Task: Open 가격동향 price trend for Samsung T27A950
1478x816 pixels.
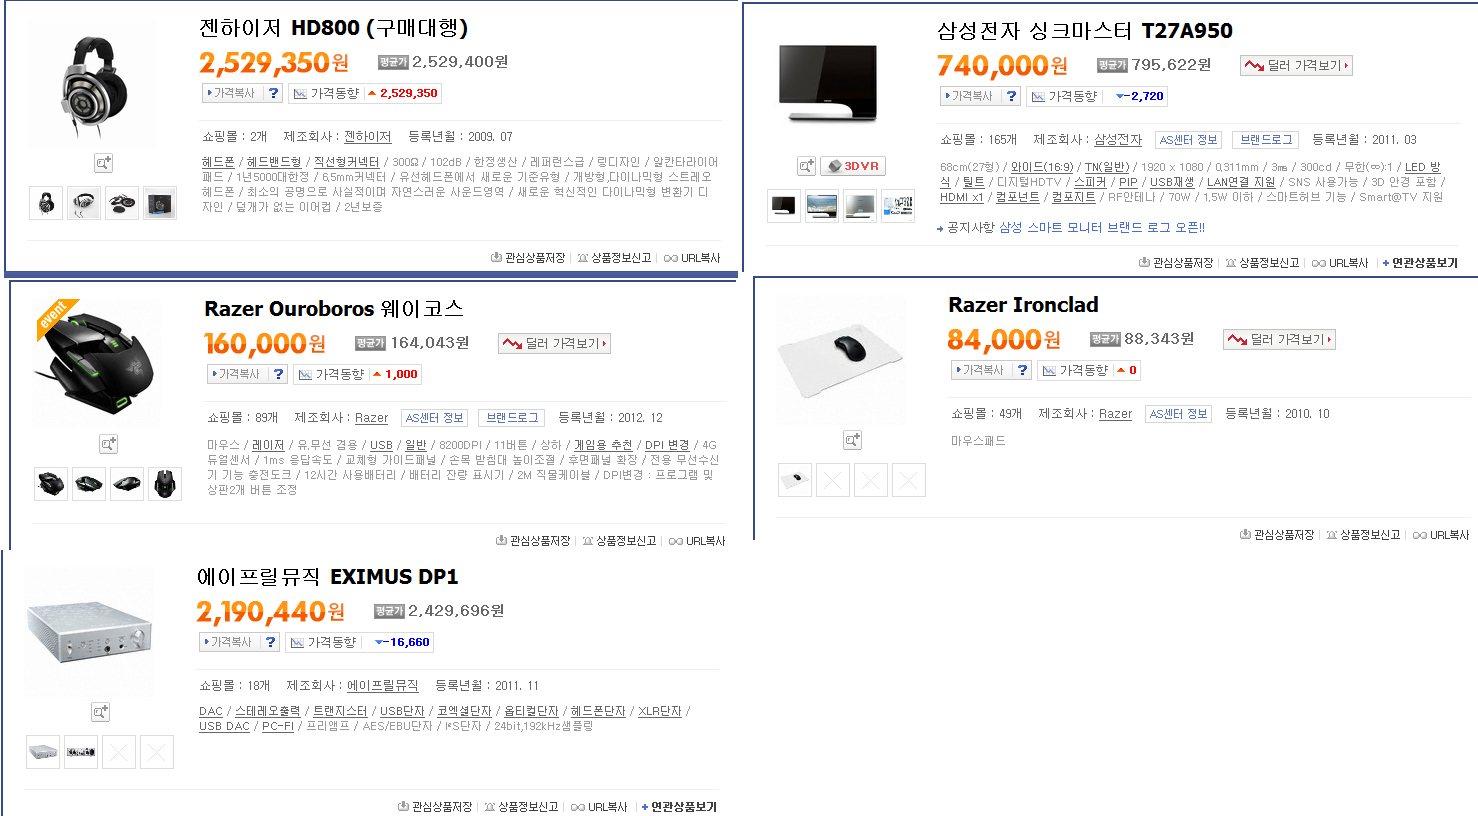Action: (1064, 96)
